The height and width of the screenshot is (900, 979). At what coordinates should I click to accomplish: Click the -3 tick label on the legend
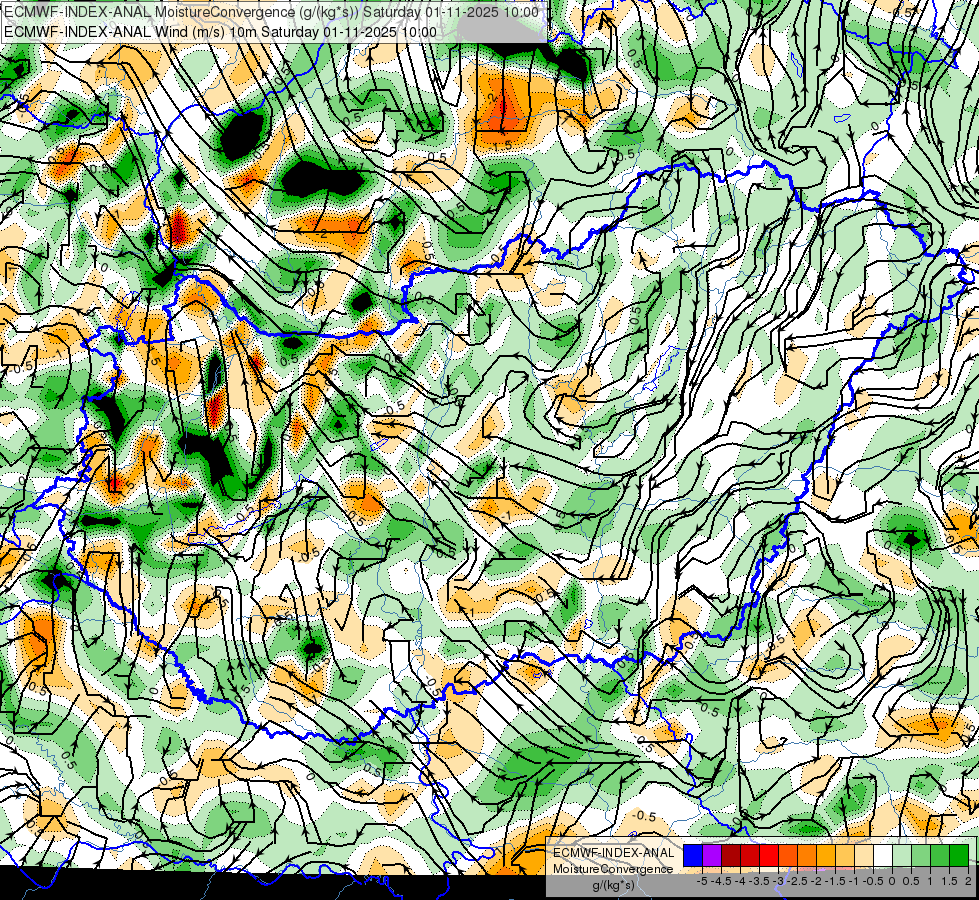[779, 881]
